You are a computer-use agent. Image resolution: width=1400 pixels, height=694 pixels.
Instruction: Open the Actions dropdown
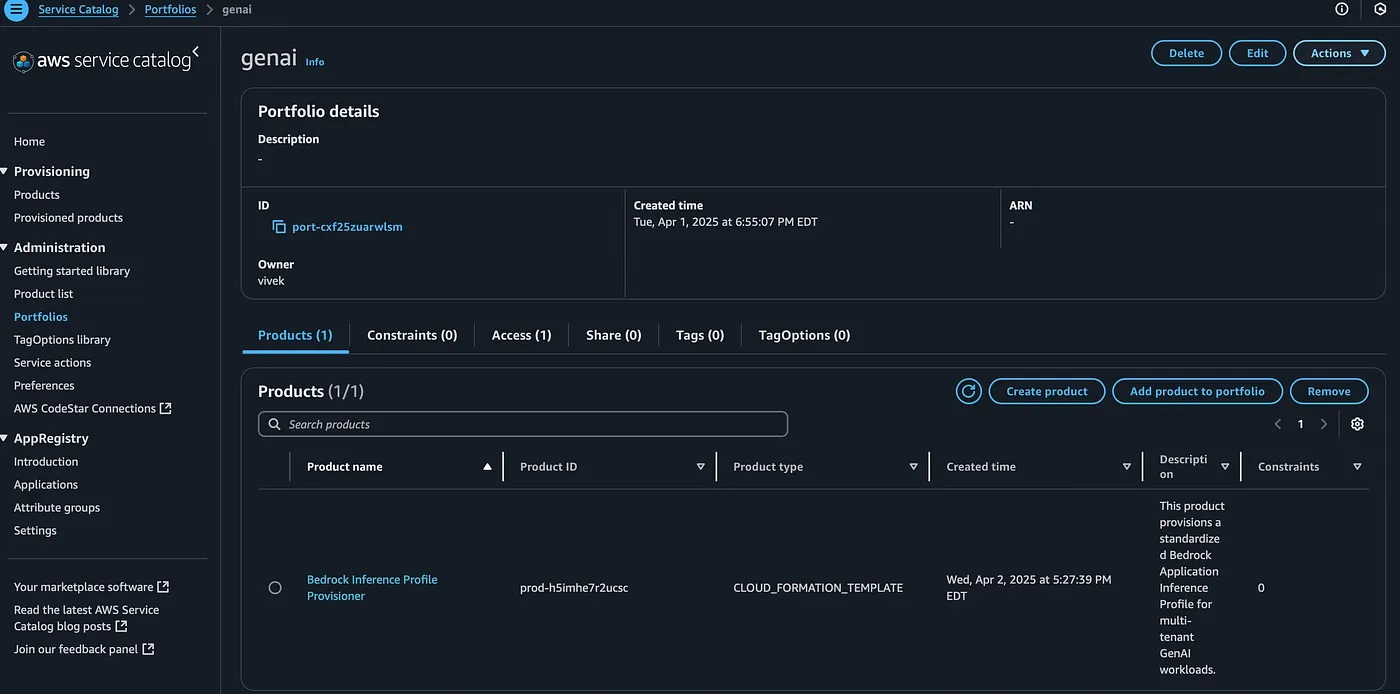(1339, 53)
